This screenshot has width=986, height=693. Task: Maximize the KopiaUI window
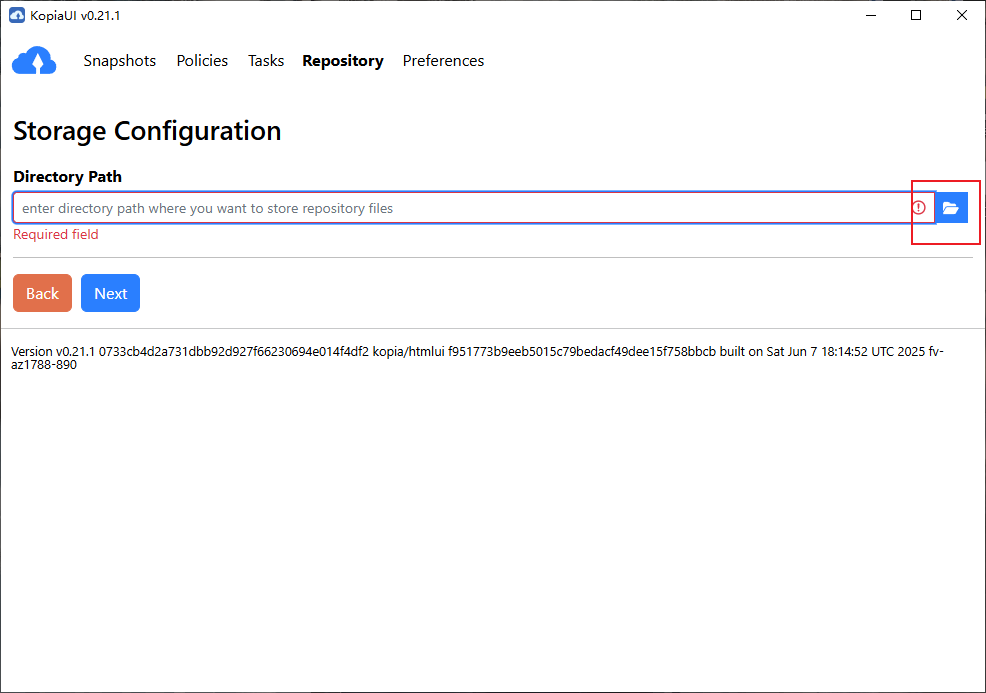pyautogui.click(x=916, y=15)
